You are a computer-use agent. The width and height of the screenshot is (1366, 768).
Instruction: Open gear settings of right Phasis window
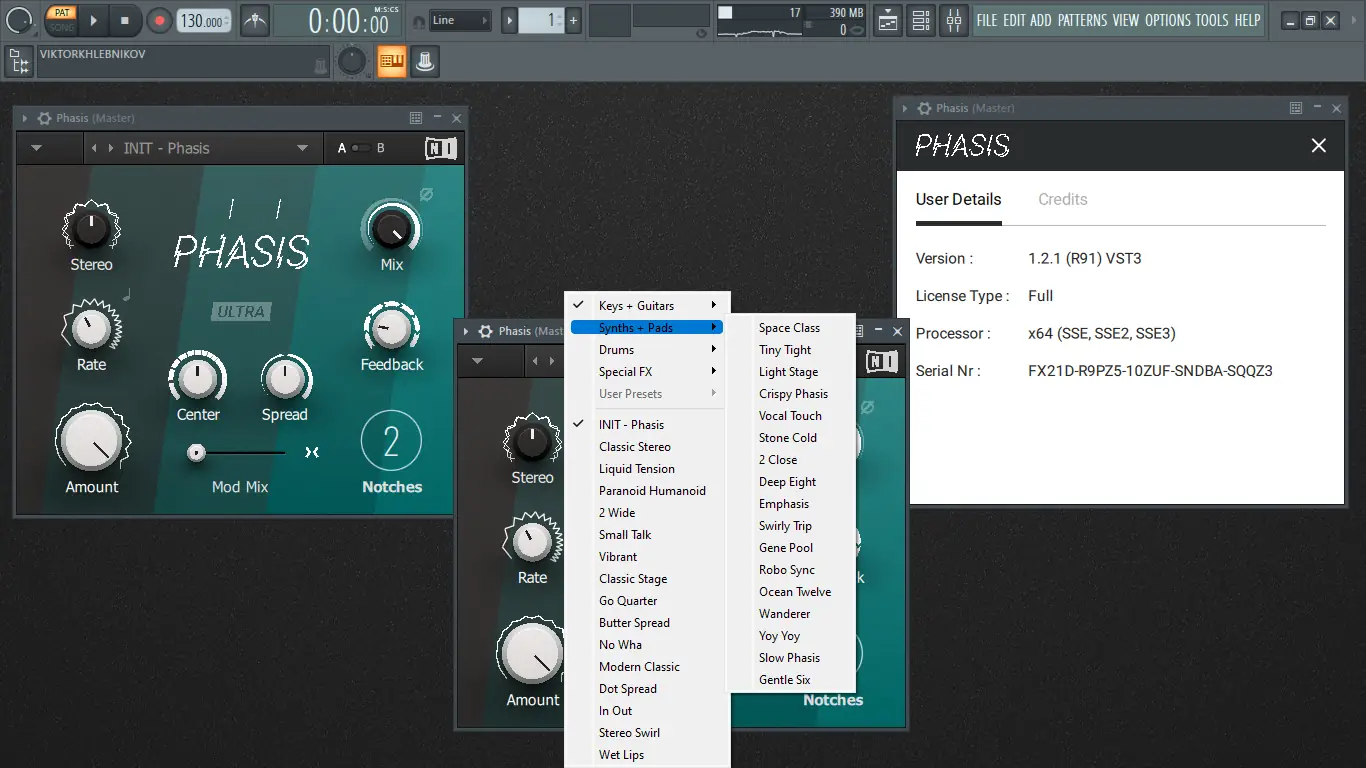pyautogui.click(x=924, y=108)
